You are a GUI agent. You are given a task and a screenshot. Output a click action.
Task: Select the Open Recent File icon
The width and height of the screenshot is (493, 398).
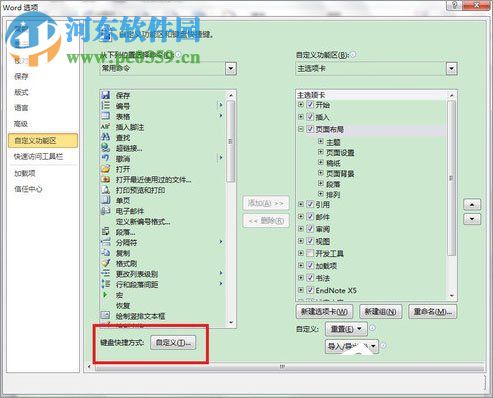pyautogui.click(x=105, y=179)
